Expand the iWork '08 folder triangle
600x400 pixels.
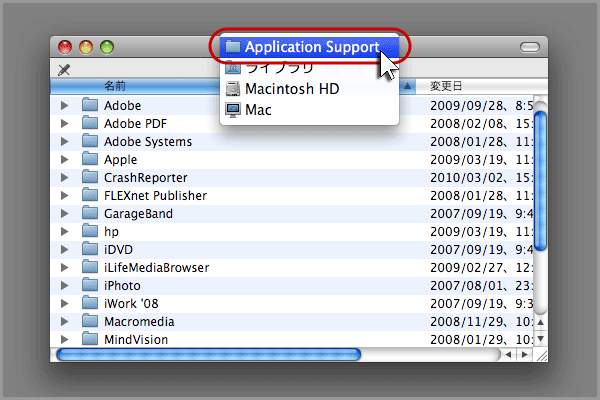click(x=64, y=303)
